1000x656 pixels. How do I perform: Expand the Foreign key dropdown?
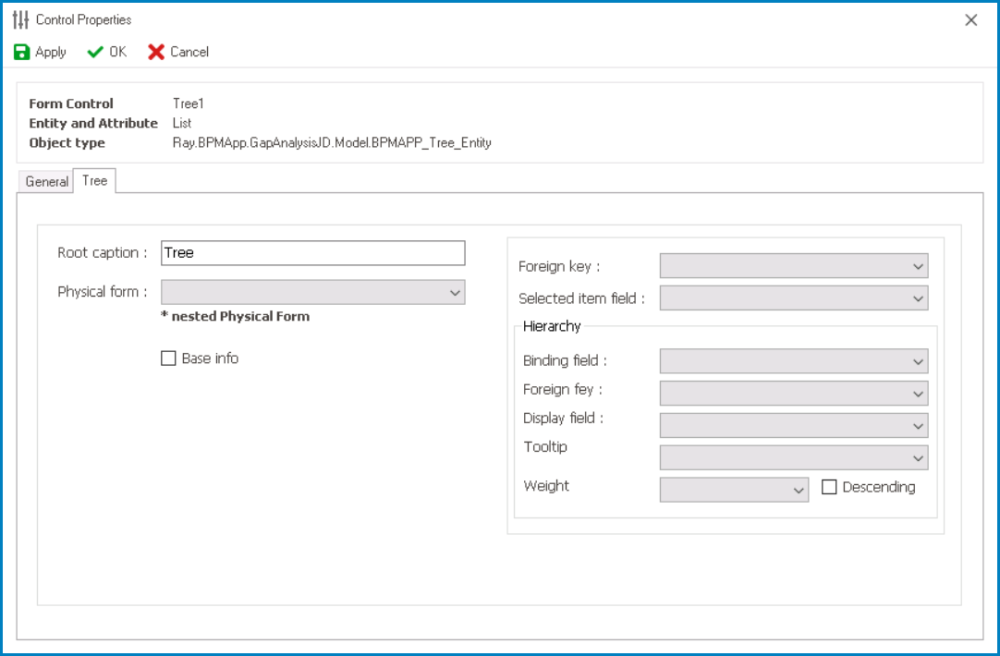[x=793, y=266]
